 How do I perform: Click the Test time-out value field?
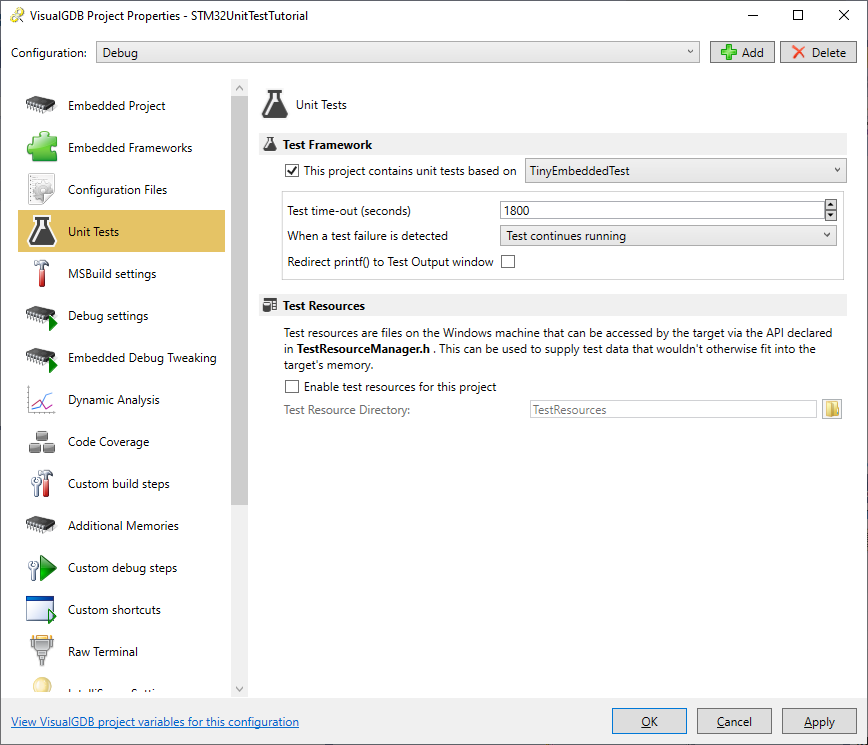coord(662,210)
